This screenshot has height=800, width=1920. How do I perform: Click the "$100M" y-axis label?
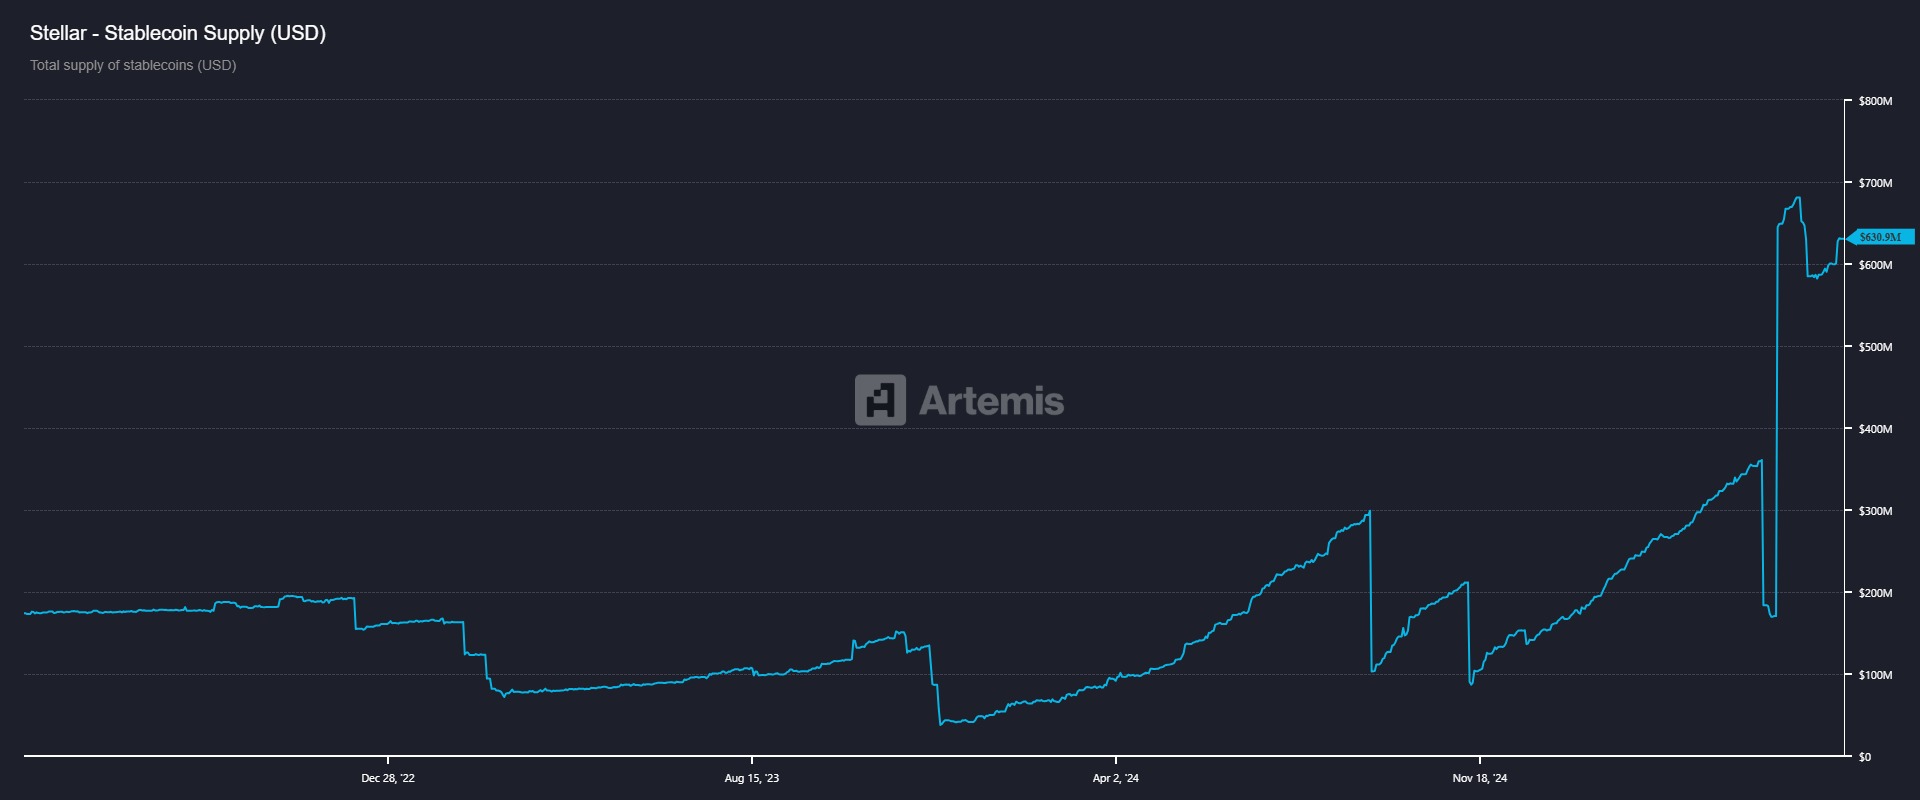[1875, 675]
